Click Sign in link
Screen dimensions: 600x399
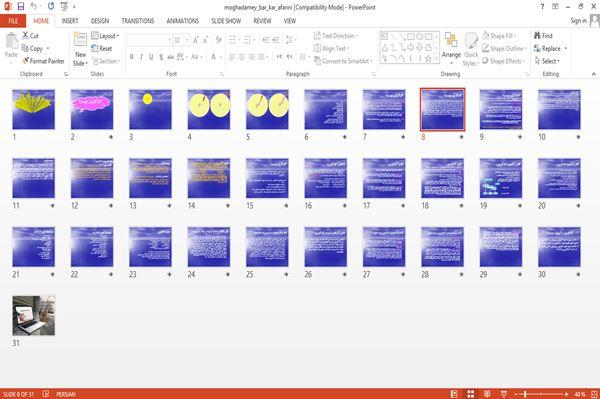tap(578, 21)
